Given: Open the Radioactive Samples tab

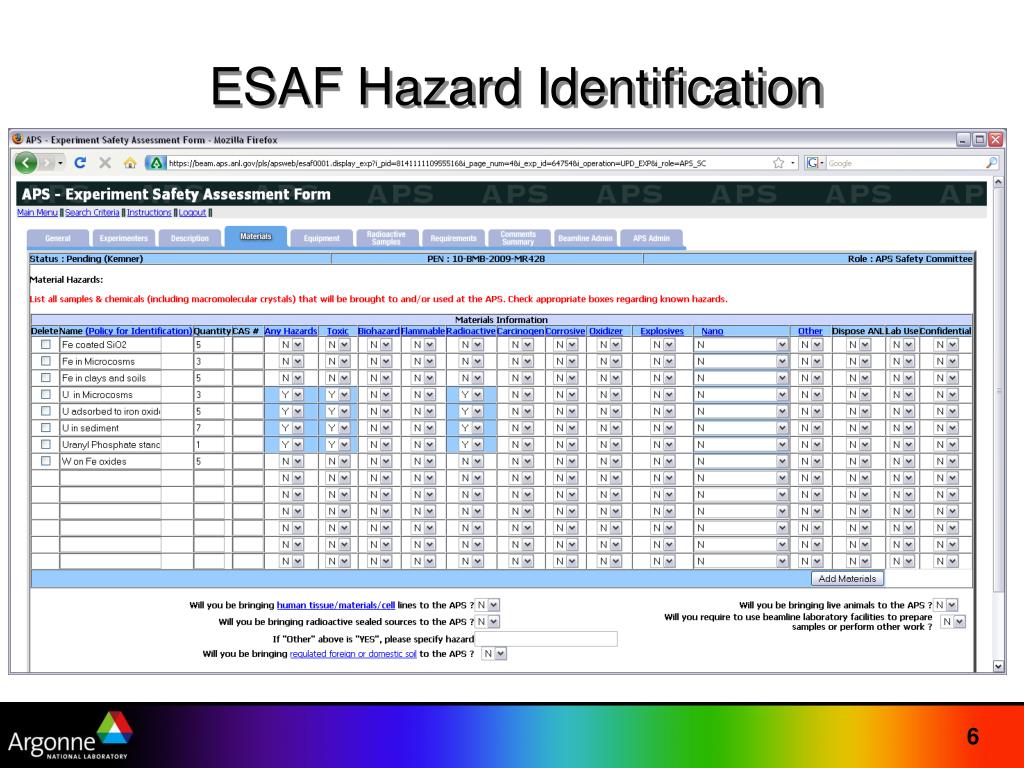Looking at the screenshot, I should point(386,238).
